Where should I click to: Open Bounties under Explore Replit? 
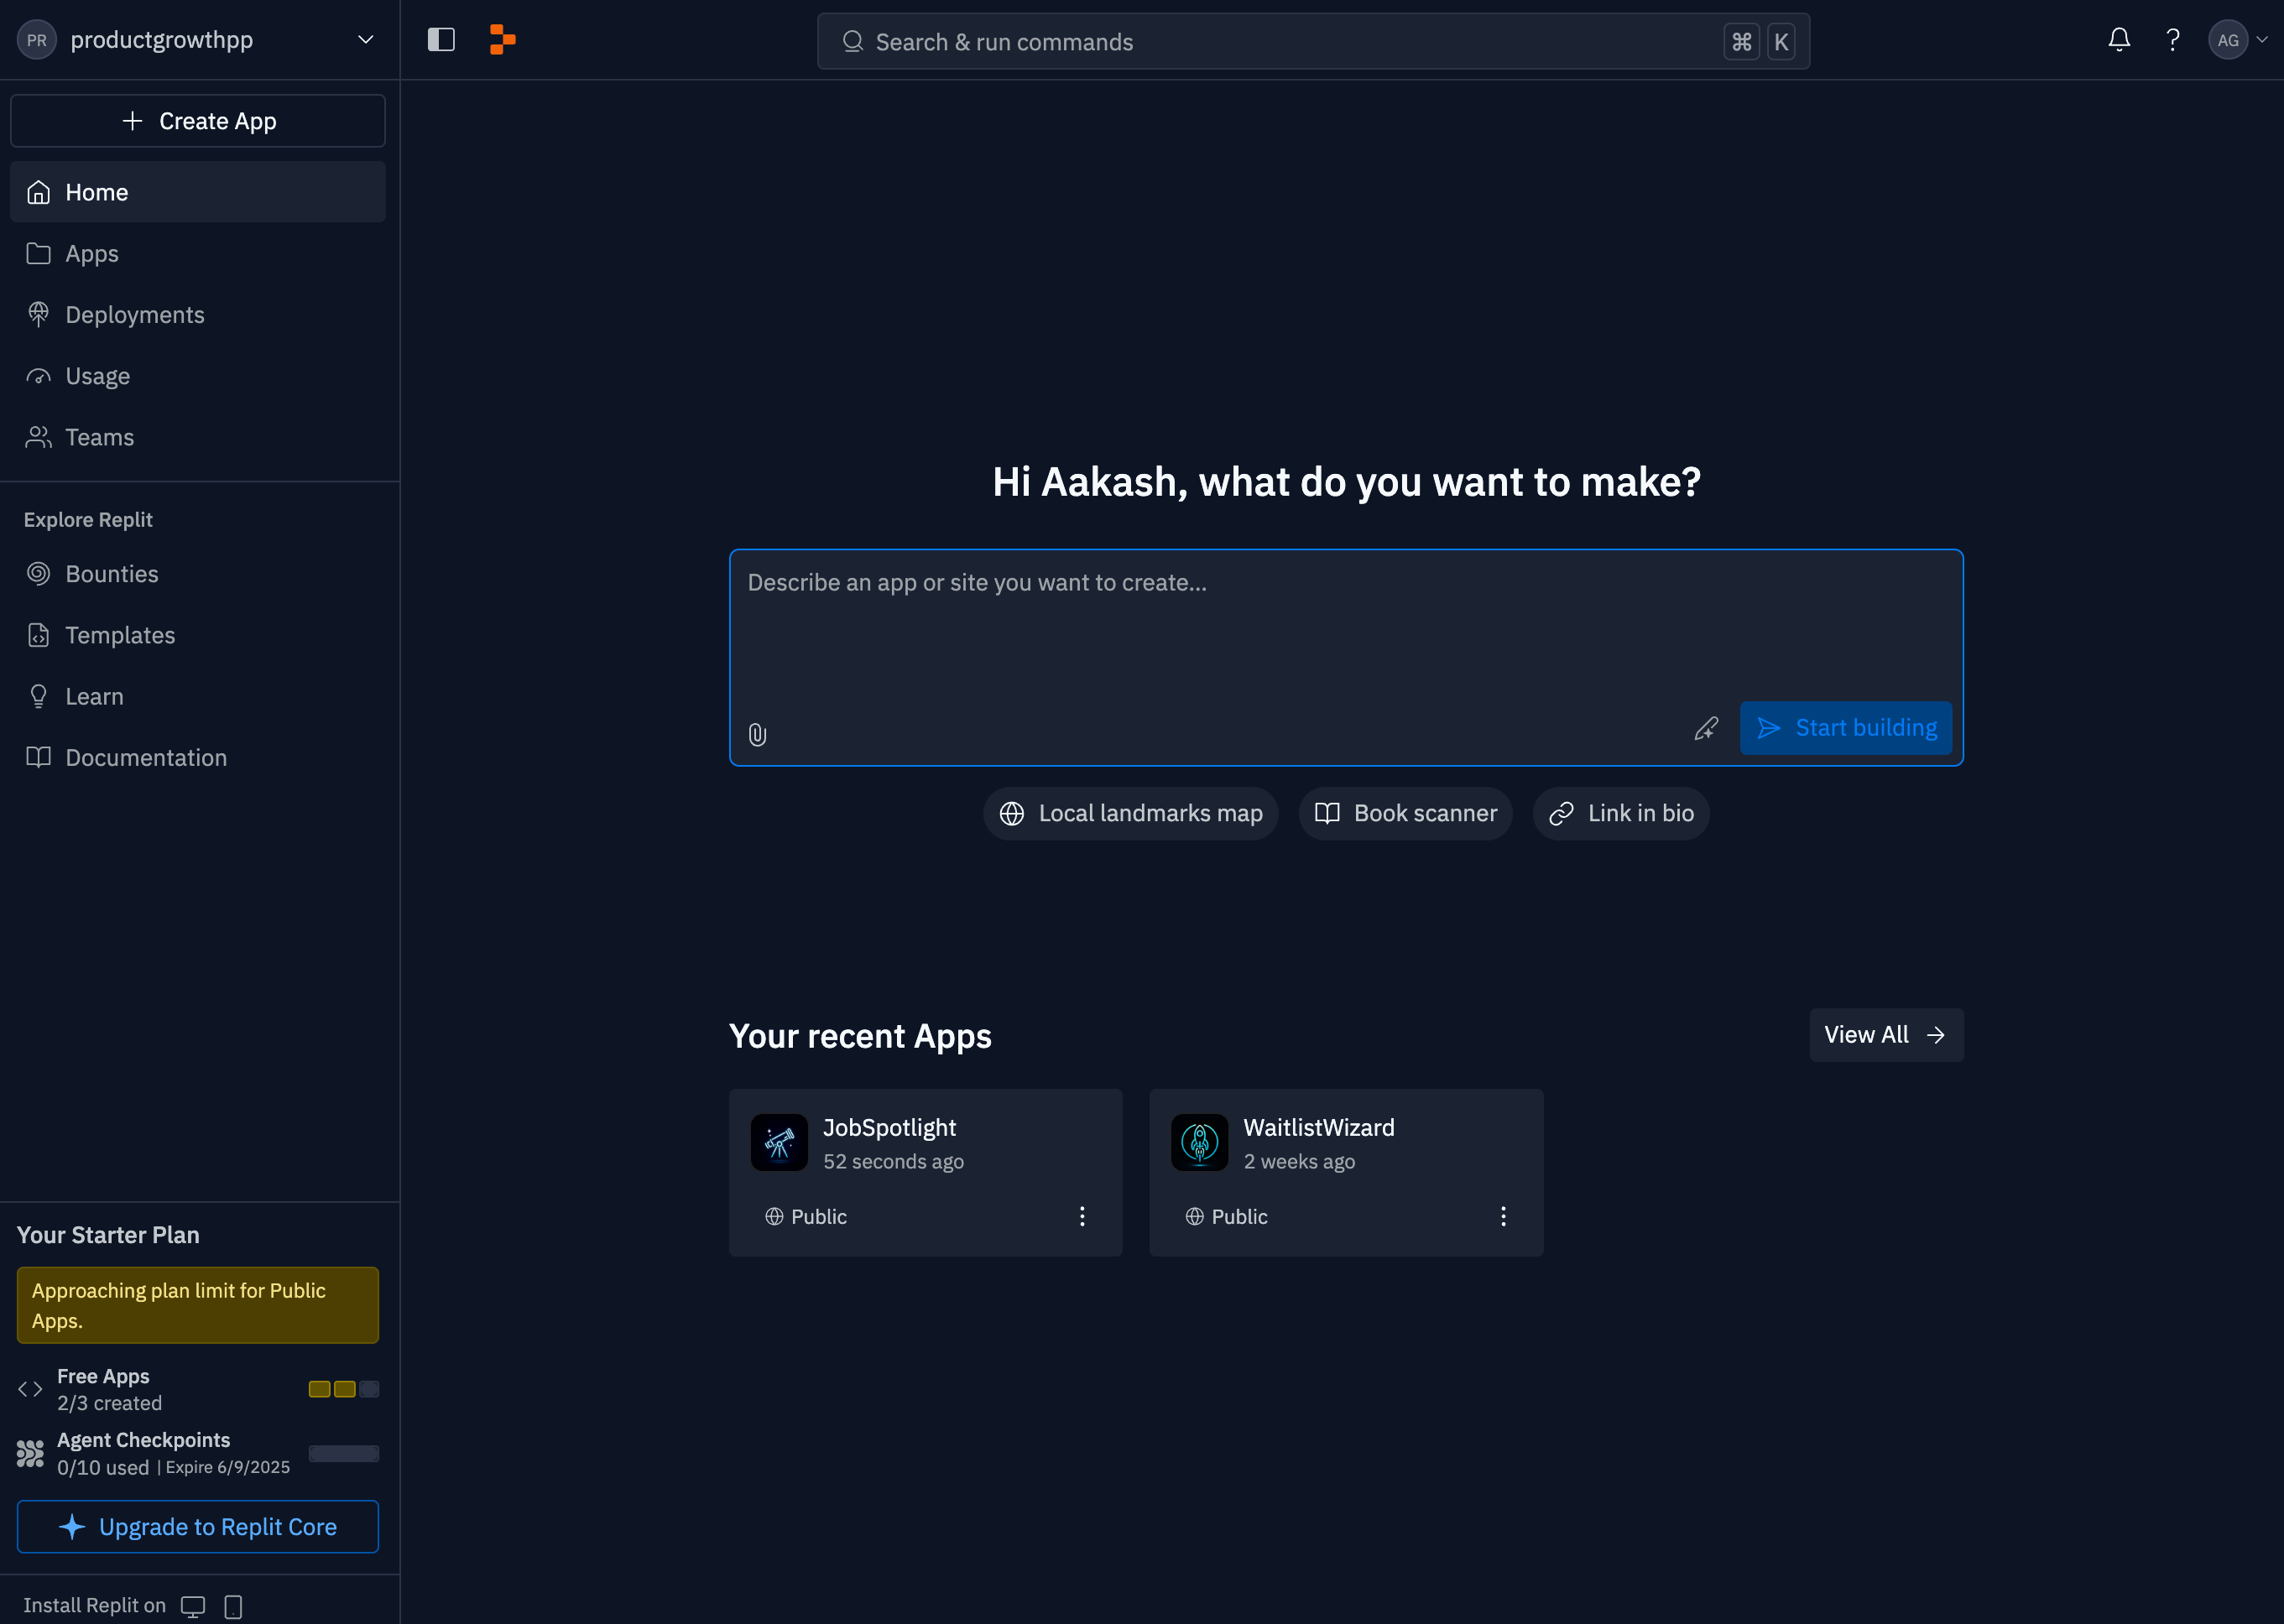tap(111, 573)
